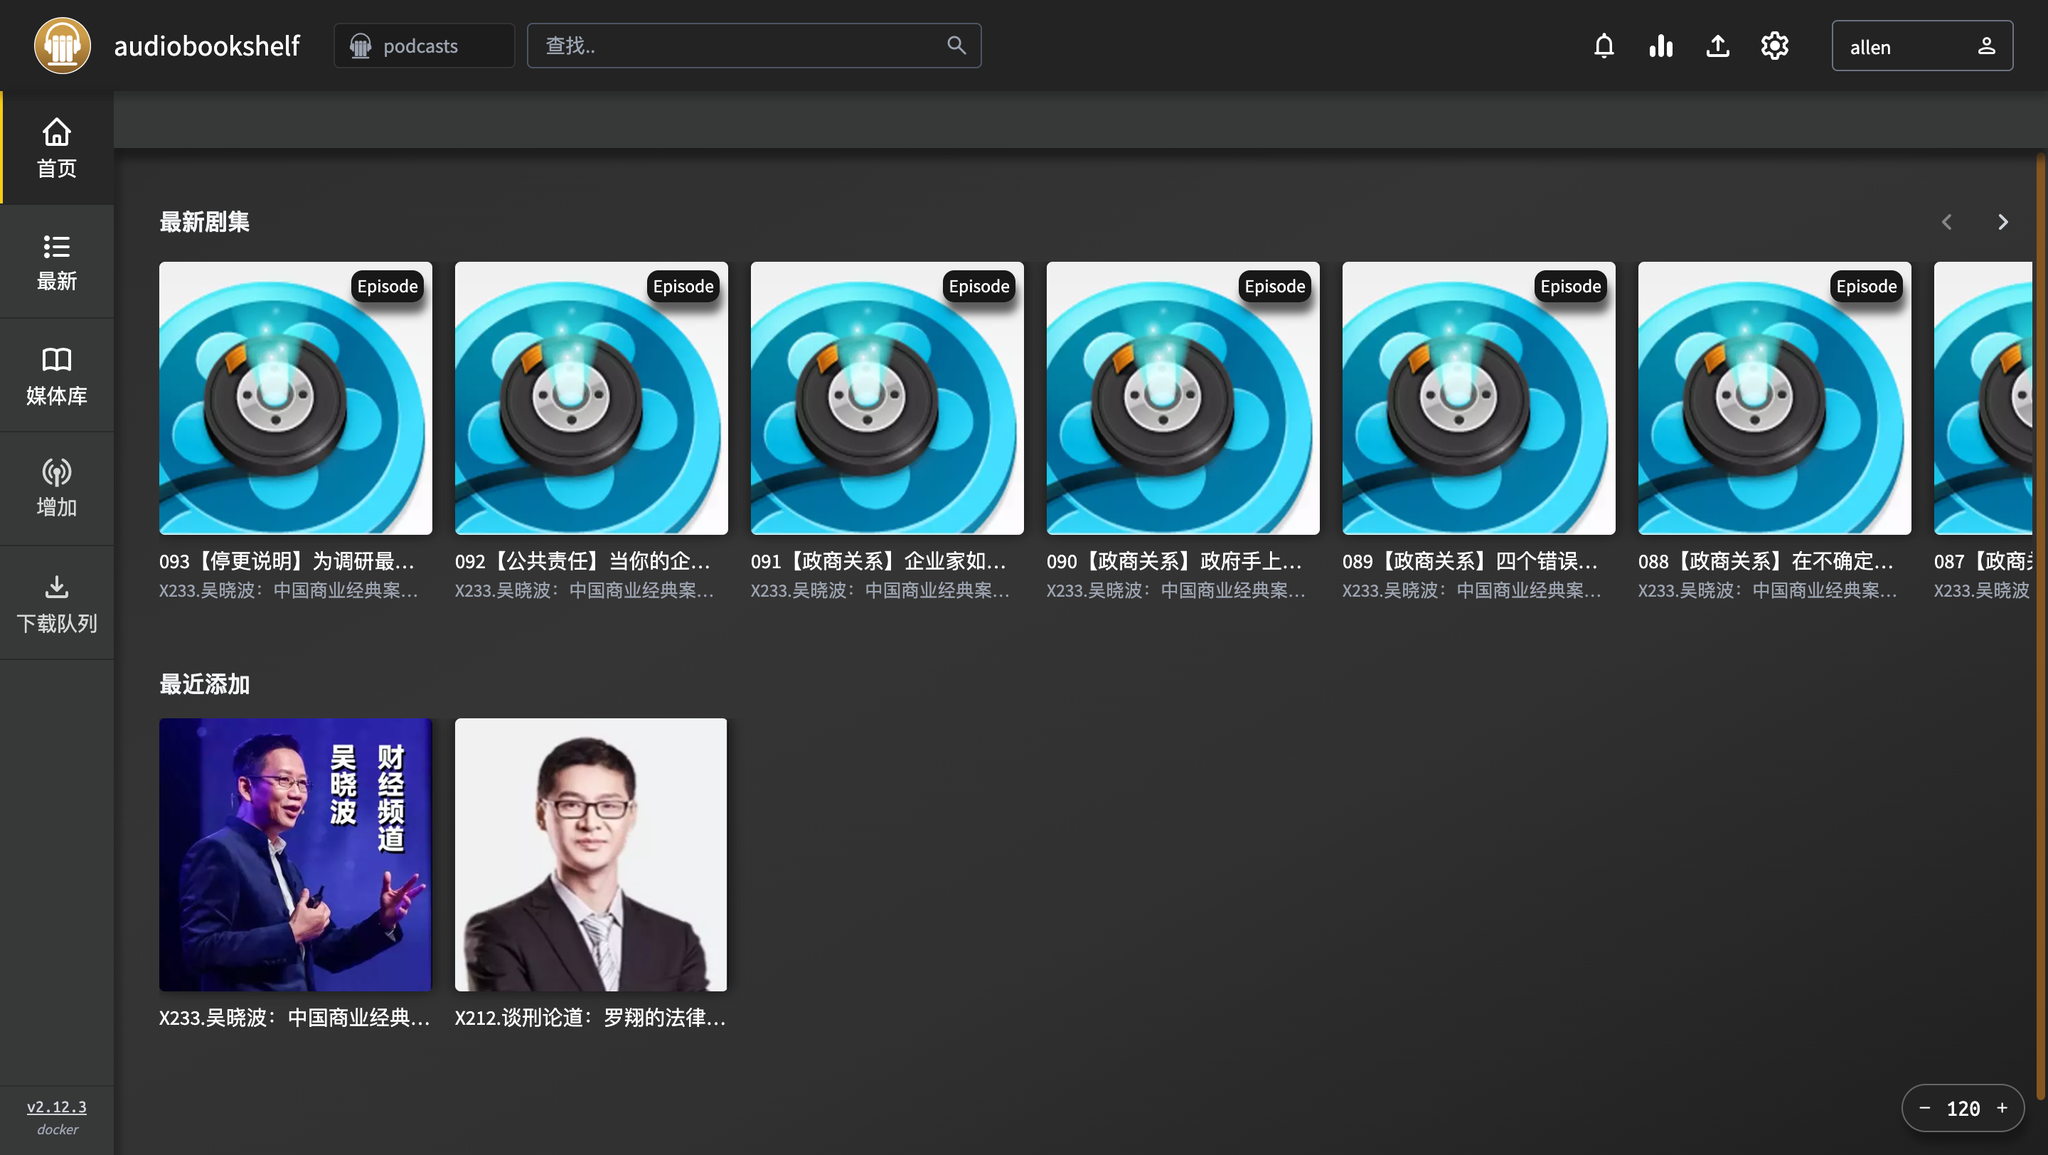Image resolution: width=2048 pixels, height=1155 pixels.
Task: Click title 089【政商关系】四个错误…
Action: point(1471,561)
